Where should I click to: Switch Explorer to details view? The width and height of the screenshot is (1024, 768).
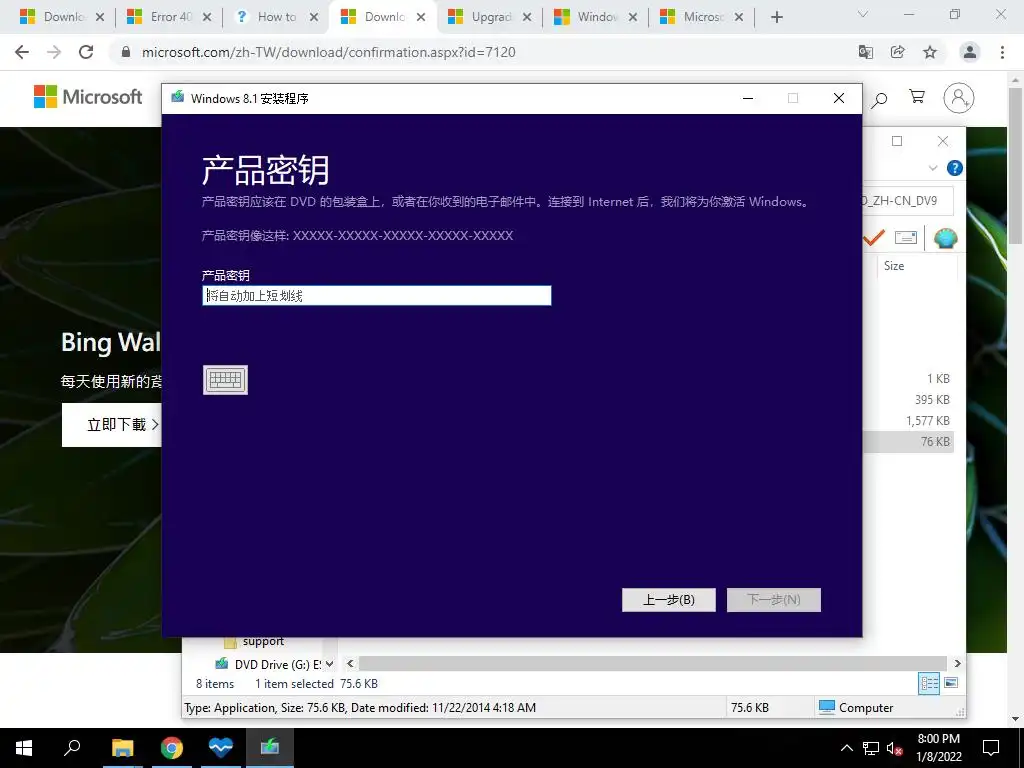tap(929, 683)
